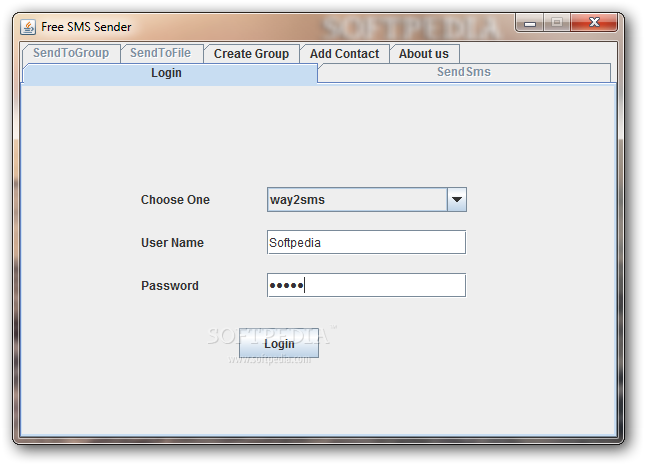Viewport: 645px width, 465px height.
Task: Switch to the Create Group tab
Action: [x=251, y=53]
